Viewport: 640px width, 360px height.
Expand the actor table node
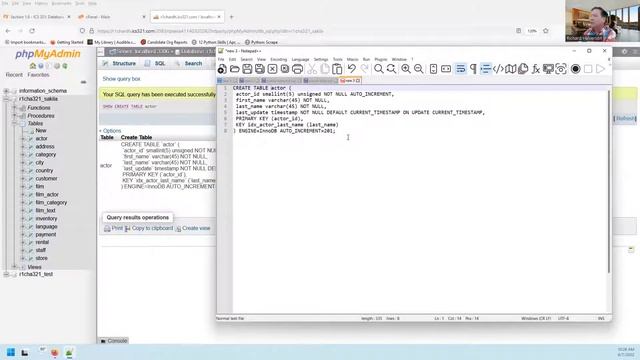coord(23,139)
